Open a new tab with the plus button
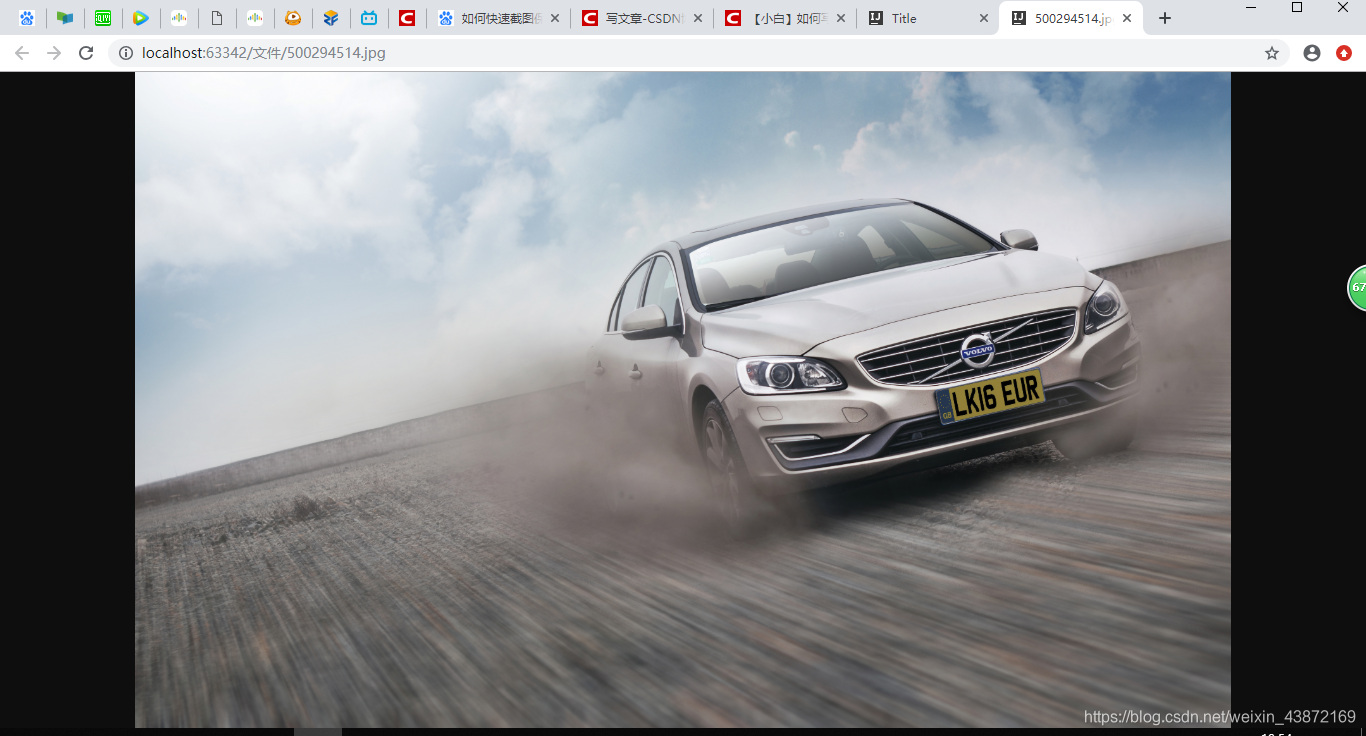1366x736 pixels. 1164,18
